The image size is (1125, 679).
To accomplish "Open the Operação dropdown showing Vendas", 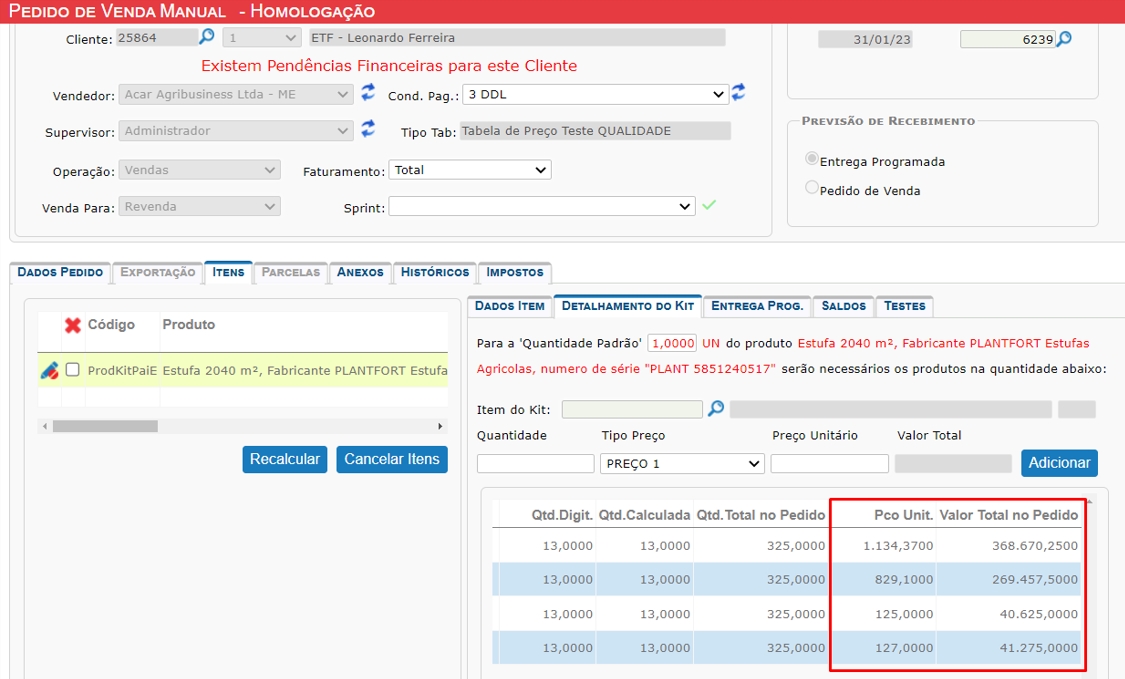I will pos(199,170).
